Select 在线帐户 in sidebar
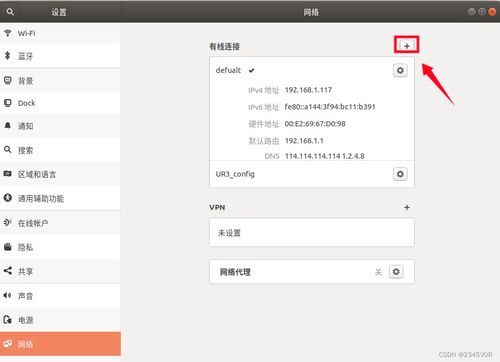Image resolution: width=500 pixels, height=362 pixels. pos(60,223)
